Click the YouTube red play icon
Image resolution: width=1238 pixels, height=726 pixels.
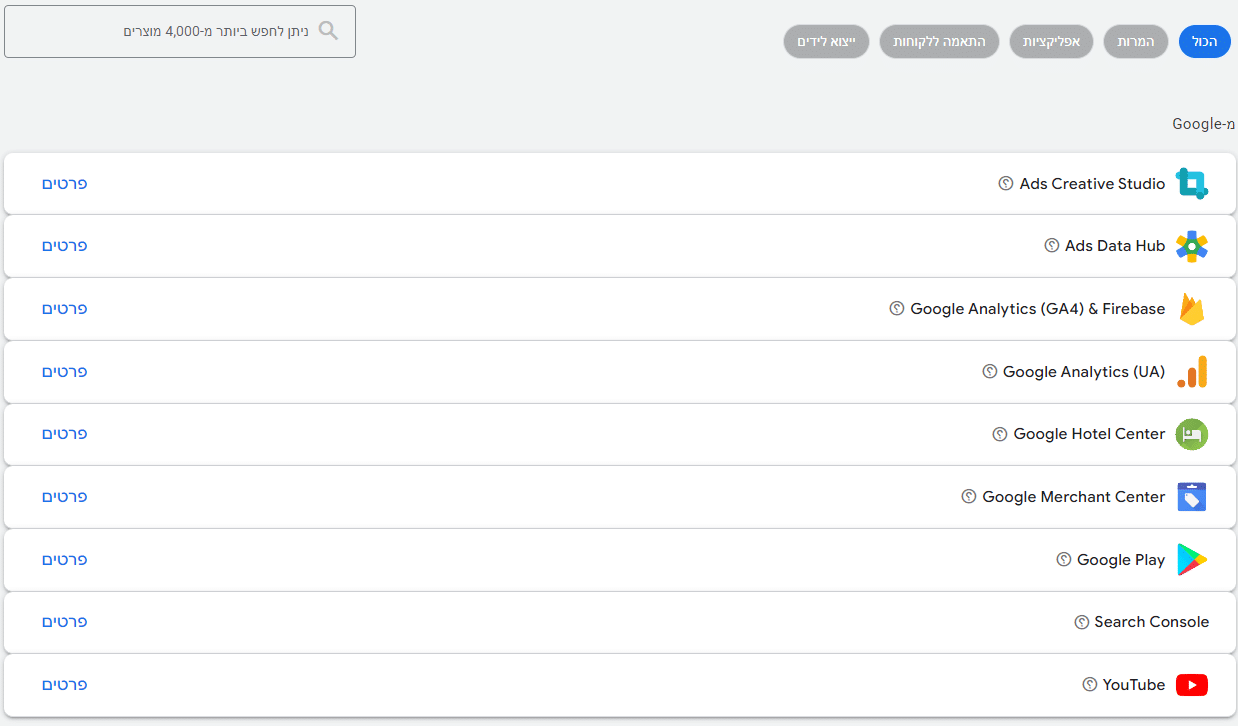click(x=1191, y=685)
